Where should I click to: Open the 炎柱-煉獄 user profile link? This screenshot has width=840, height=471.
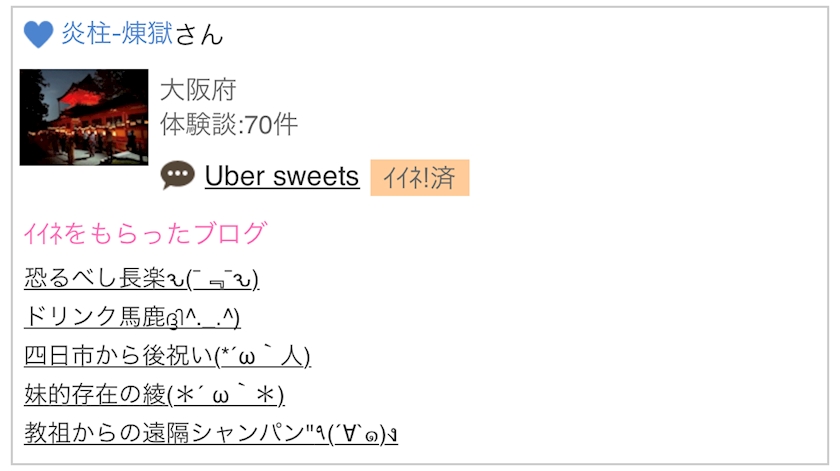click(117, 35)
